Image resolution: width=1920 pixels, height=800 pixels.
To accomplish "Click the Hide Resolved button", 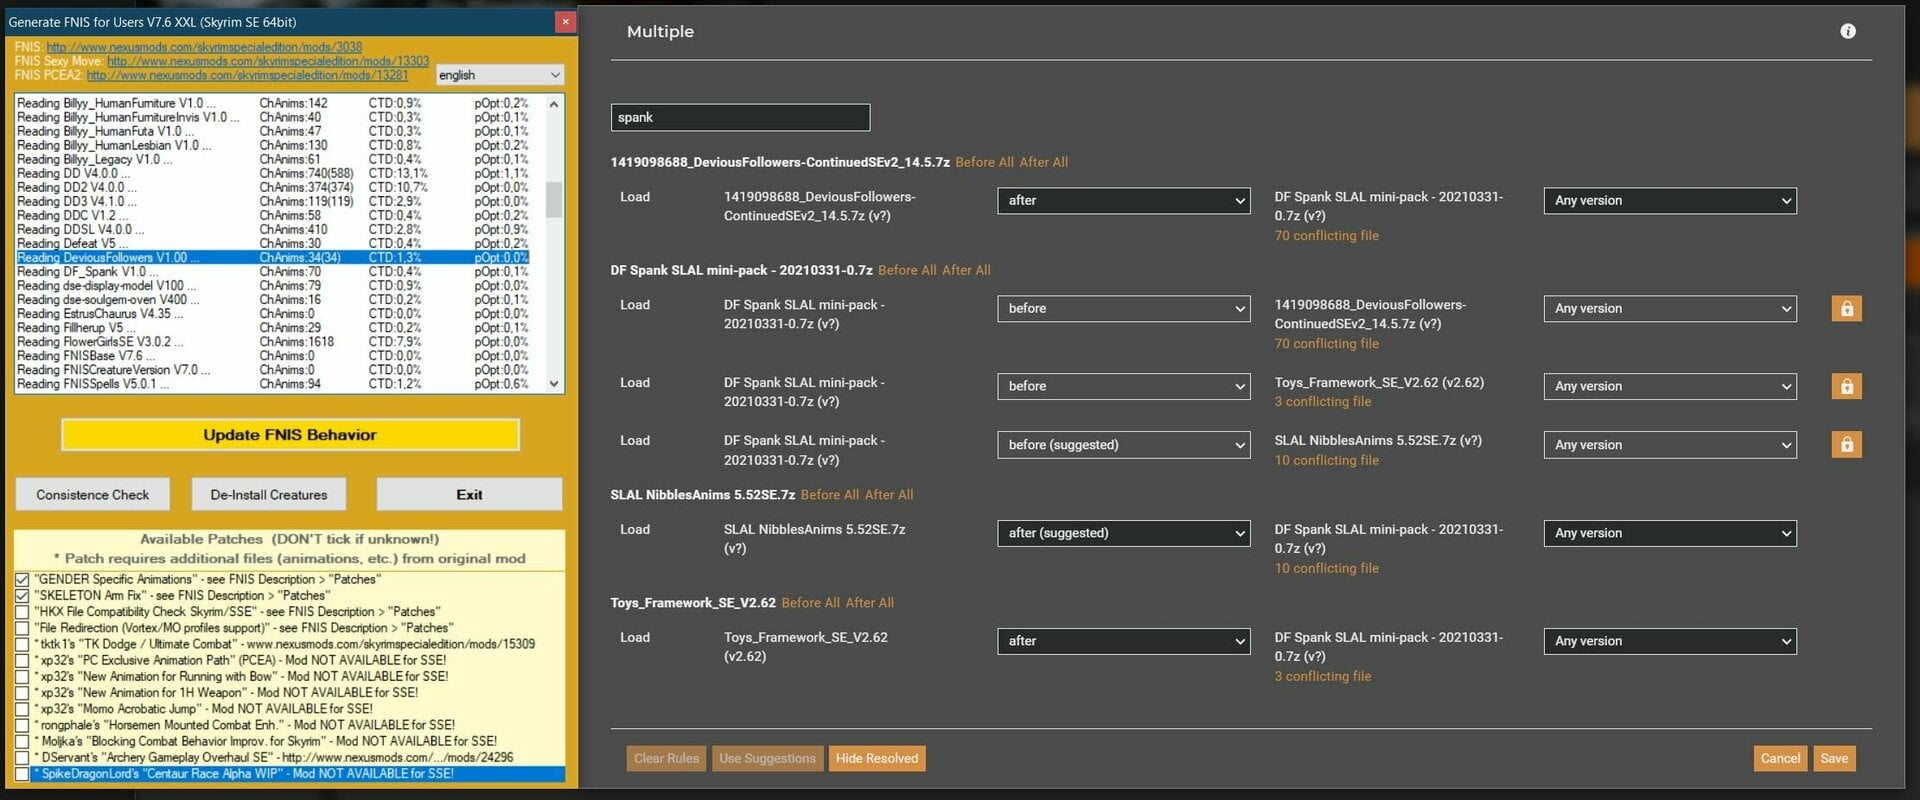I will pyautogui.click(x=877, y=758).
